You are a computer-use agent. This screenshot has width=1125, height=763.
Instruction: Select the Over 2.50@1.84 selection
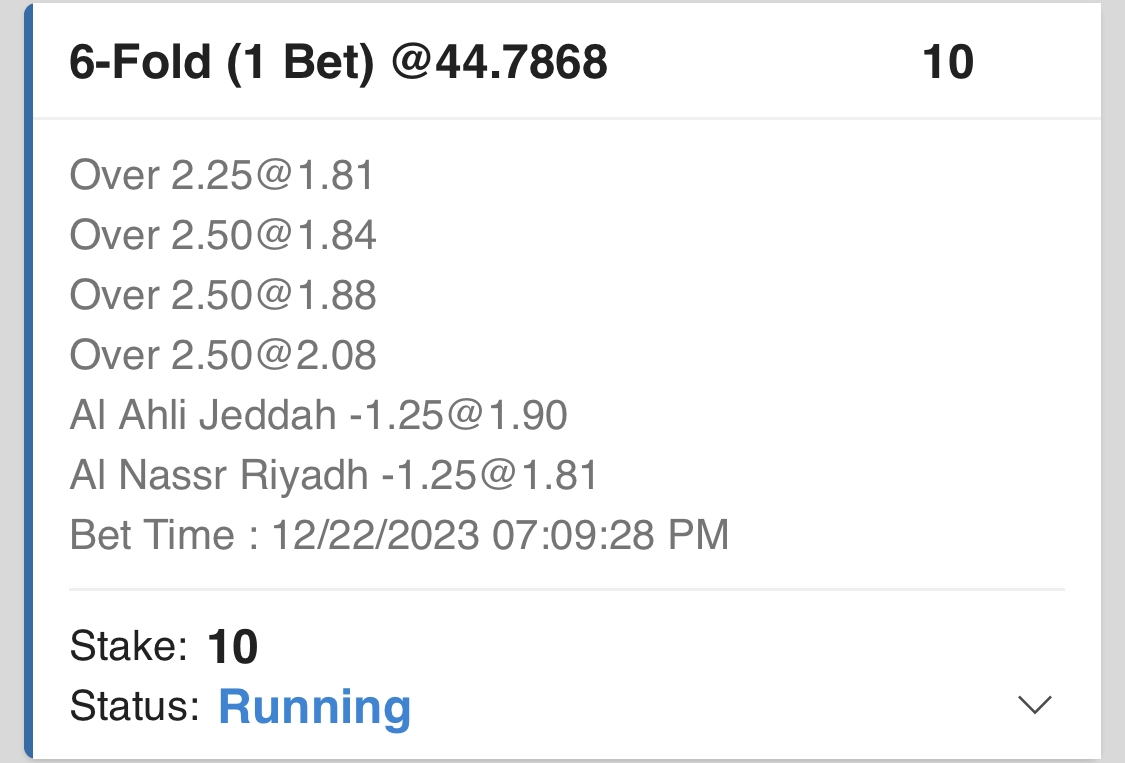(x=223, y=236)
